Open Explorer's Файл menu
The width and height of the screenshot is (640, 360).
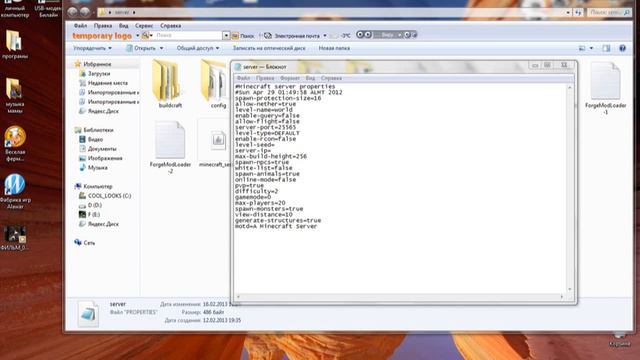coord(80,25)
